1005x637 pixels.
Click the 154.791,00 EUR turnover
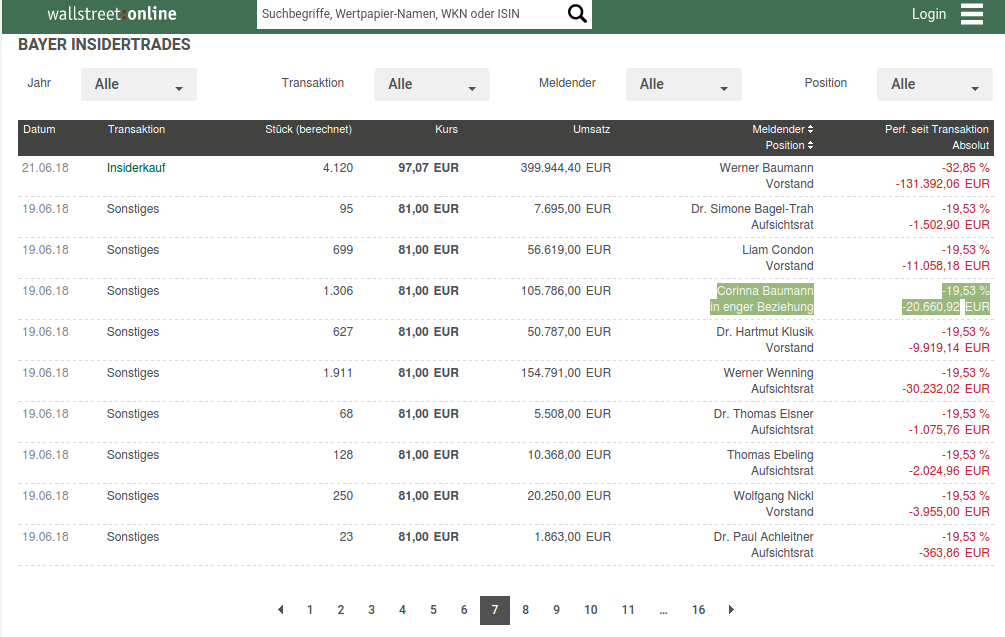point(565,373)
